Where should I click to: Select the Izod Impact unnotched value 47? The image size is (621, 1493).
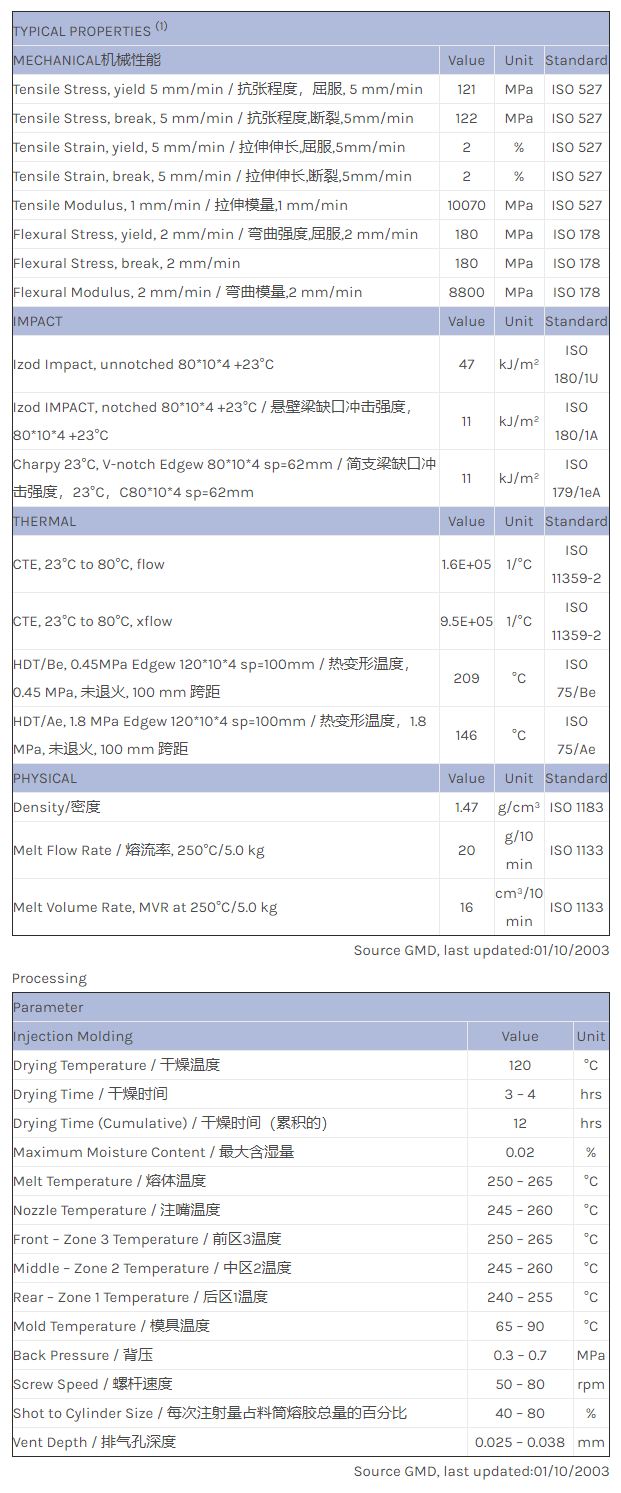[466, 364]
